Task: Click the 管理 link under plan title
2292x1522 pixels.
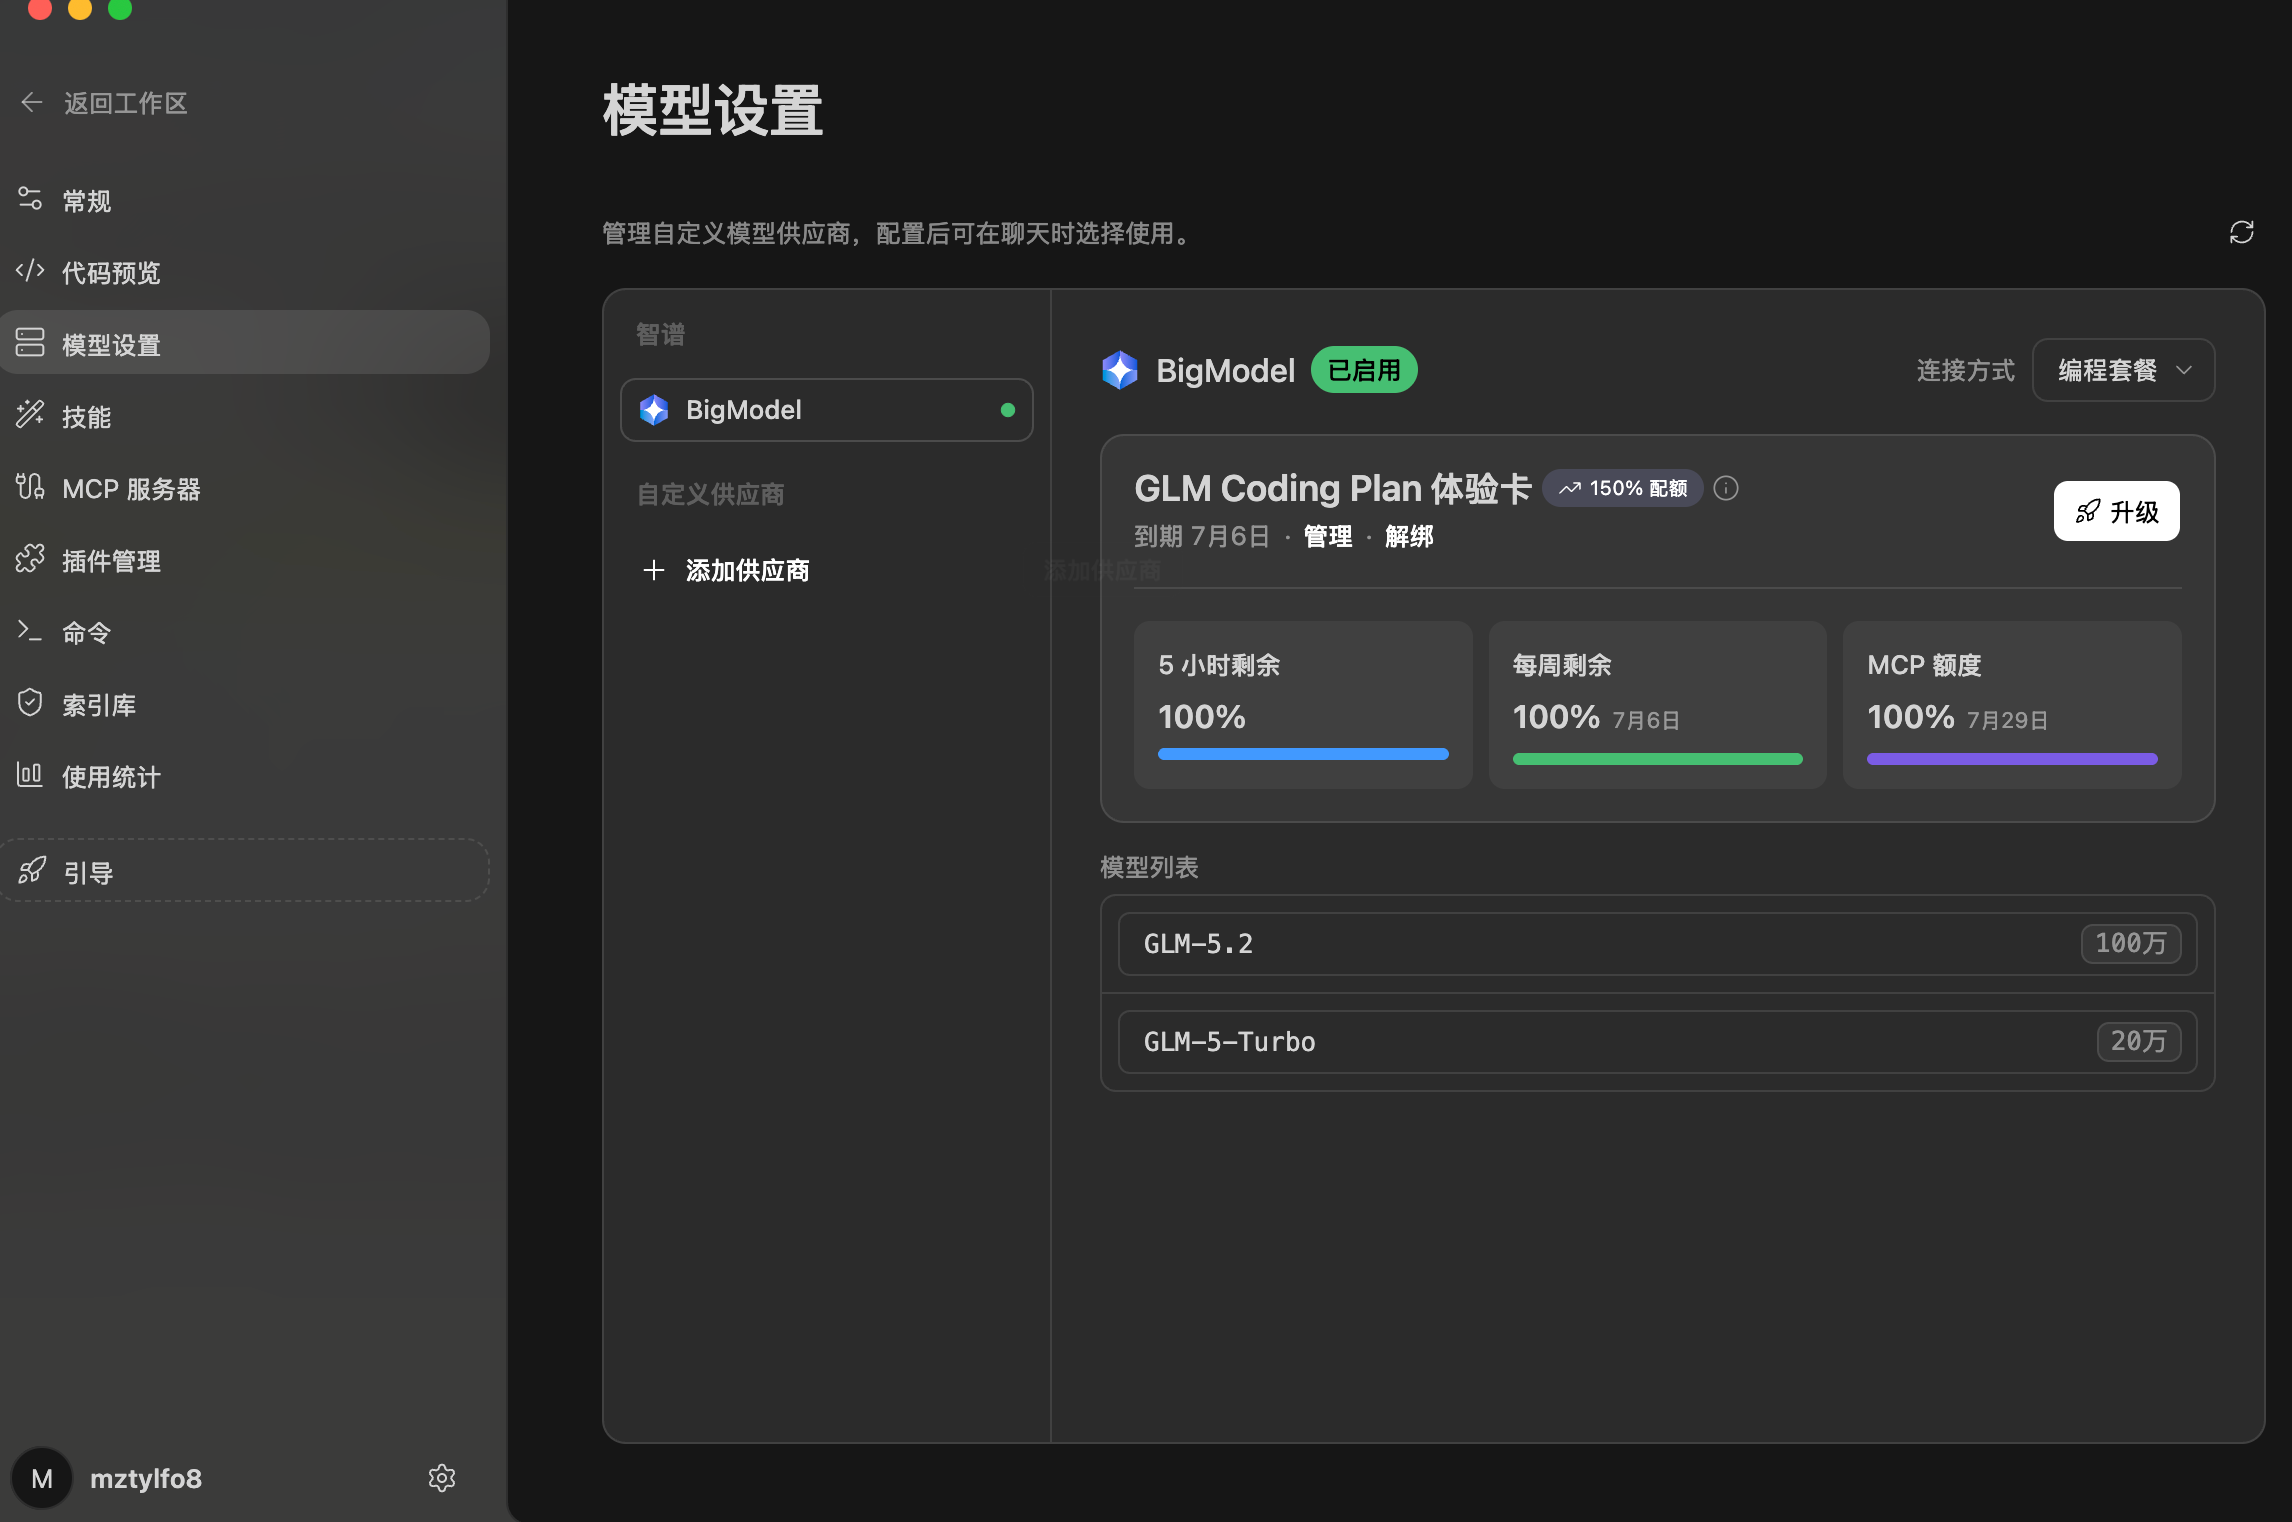Action: pyautogui.click(x=1328, y=537)
